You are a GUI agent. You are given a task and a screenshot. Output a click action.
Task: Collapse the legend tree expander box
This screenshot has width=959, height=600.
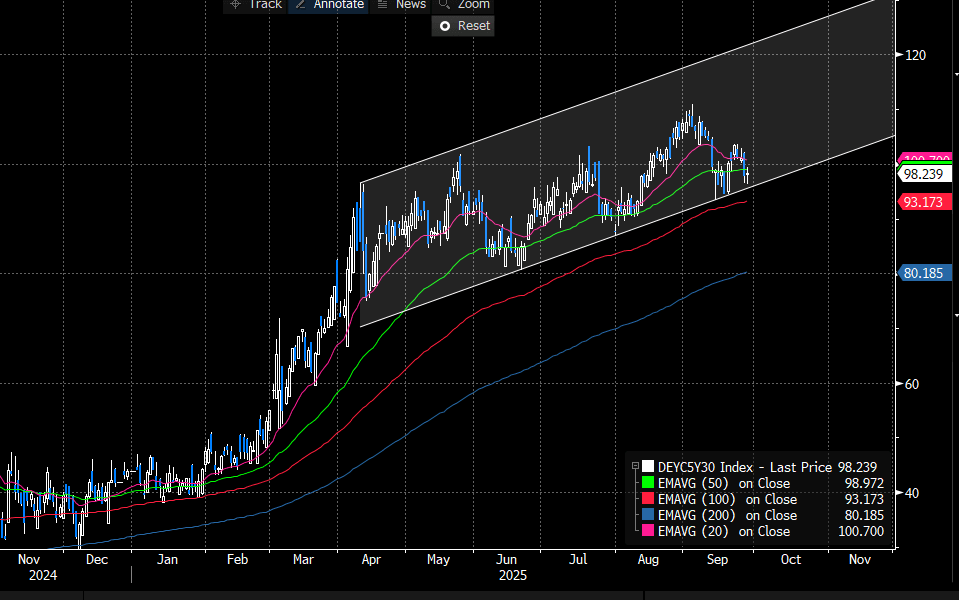coord(634,466)
